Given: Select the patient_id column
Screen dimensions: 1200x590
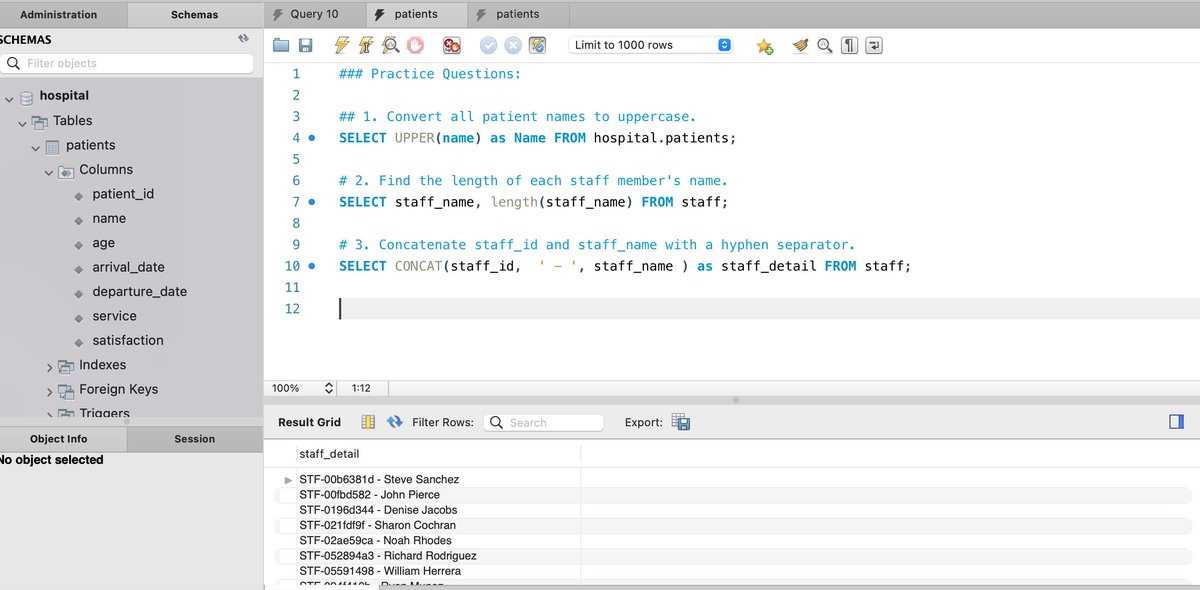Looking at the screenshot, I should pyautogui.click(x=123, y=194).
